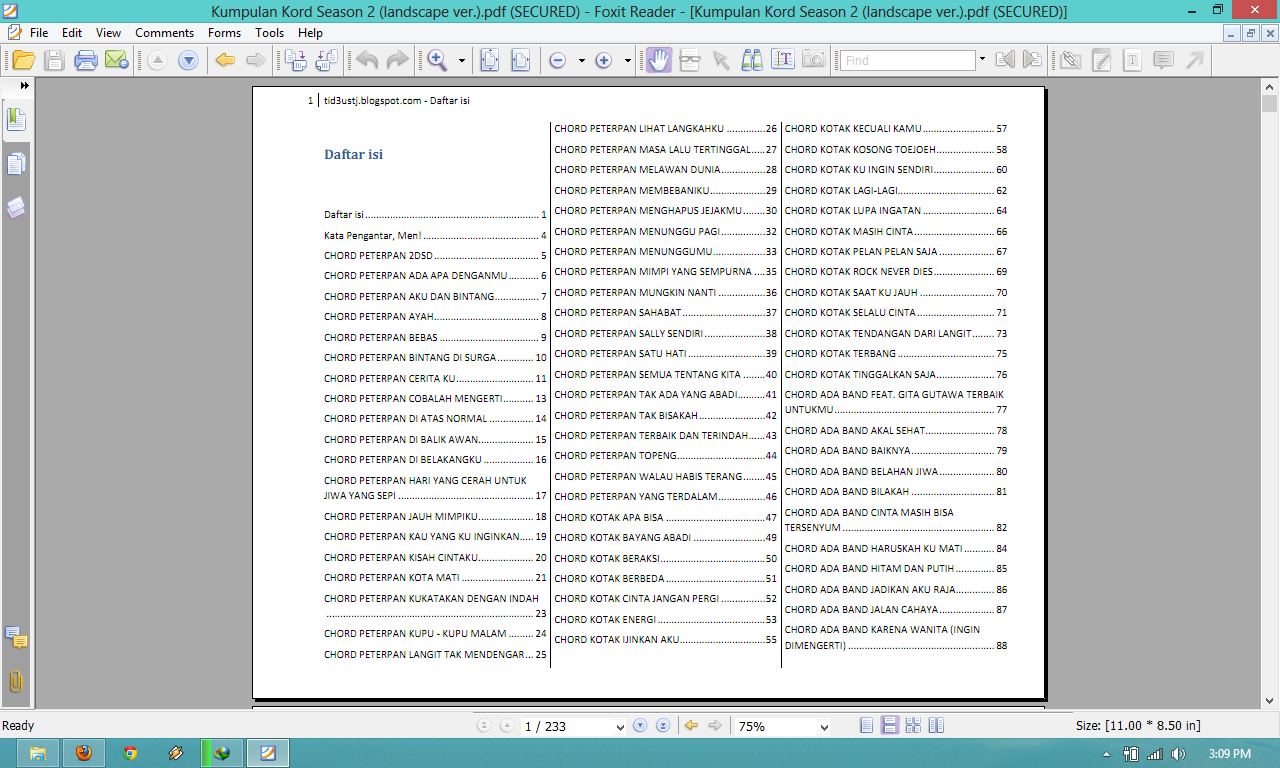
Task: Open the Edit menu
Action: click(x=72, y=33)
